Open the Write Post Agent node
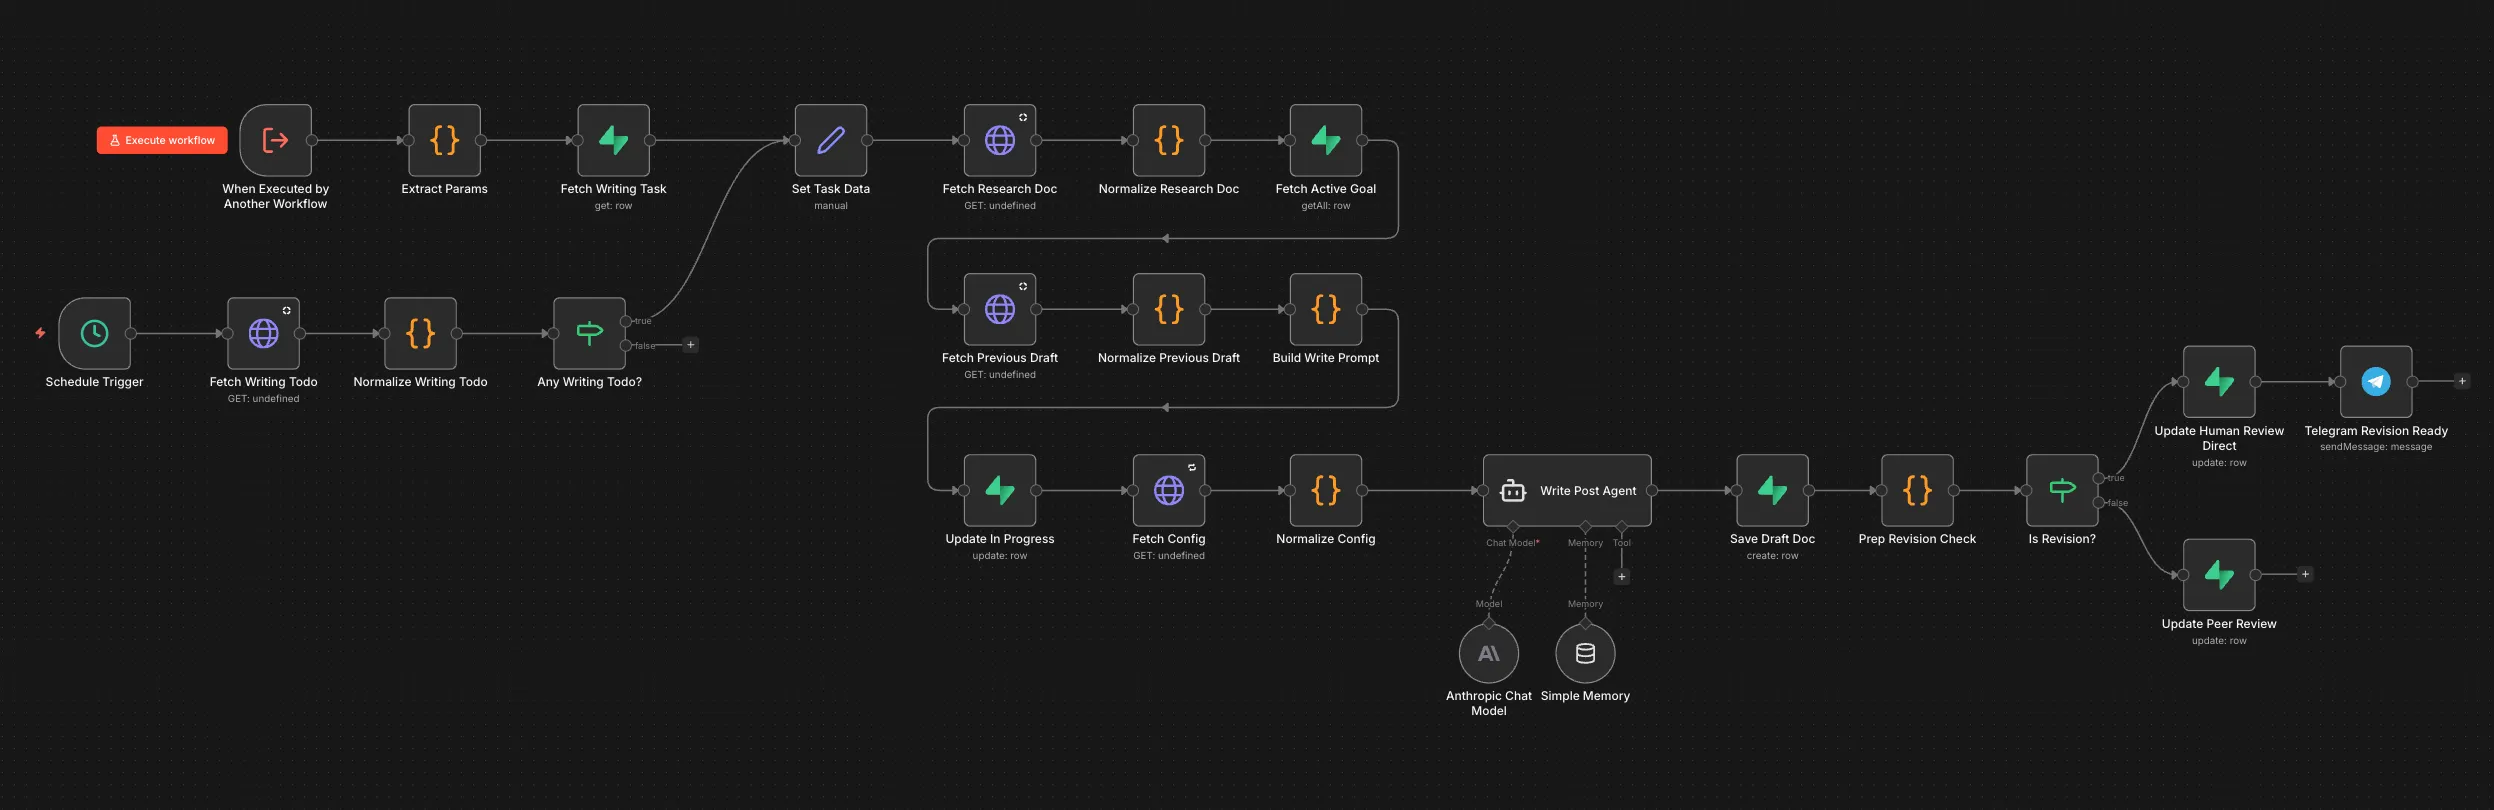 pos(1566,491)
